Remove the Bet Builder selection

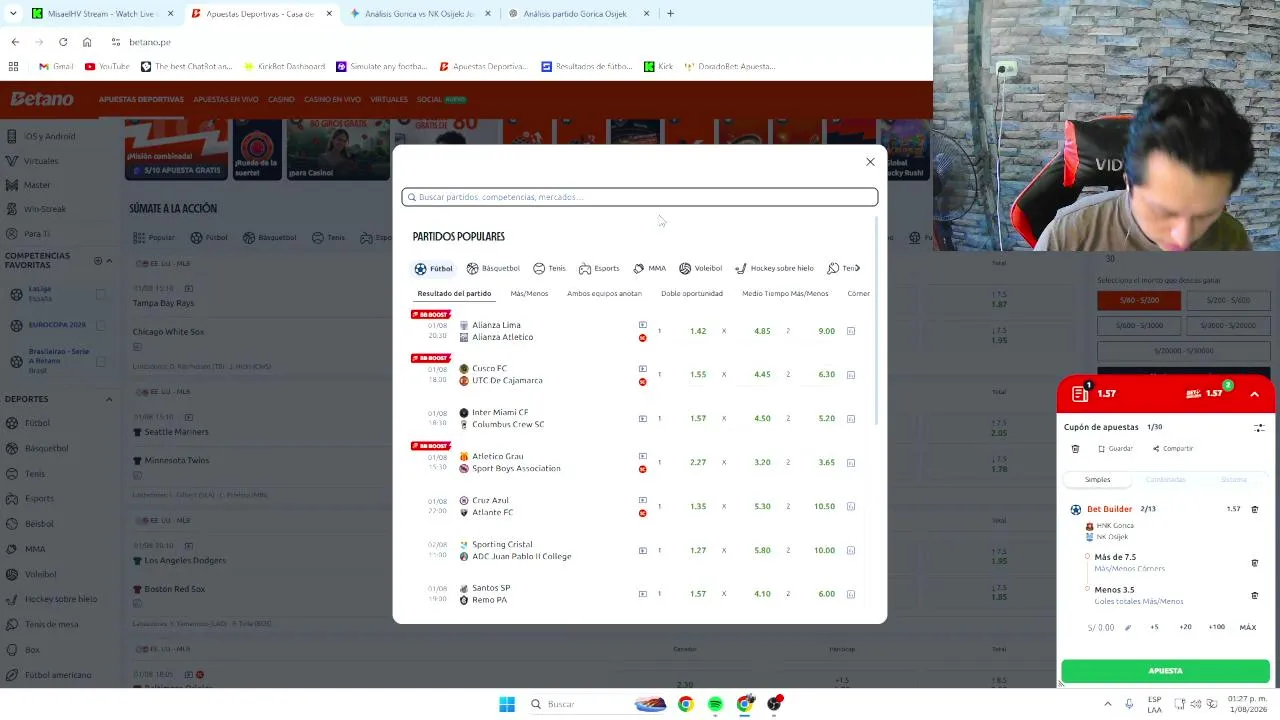1254,509
